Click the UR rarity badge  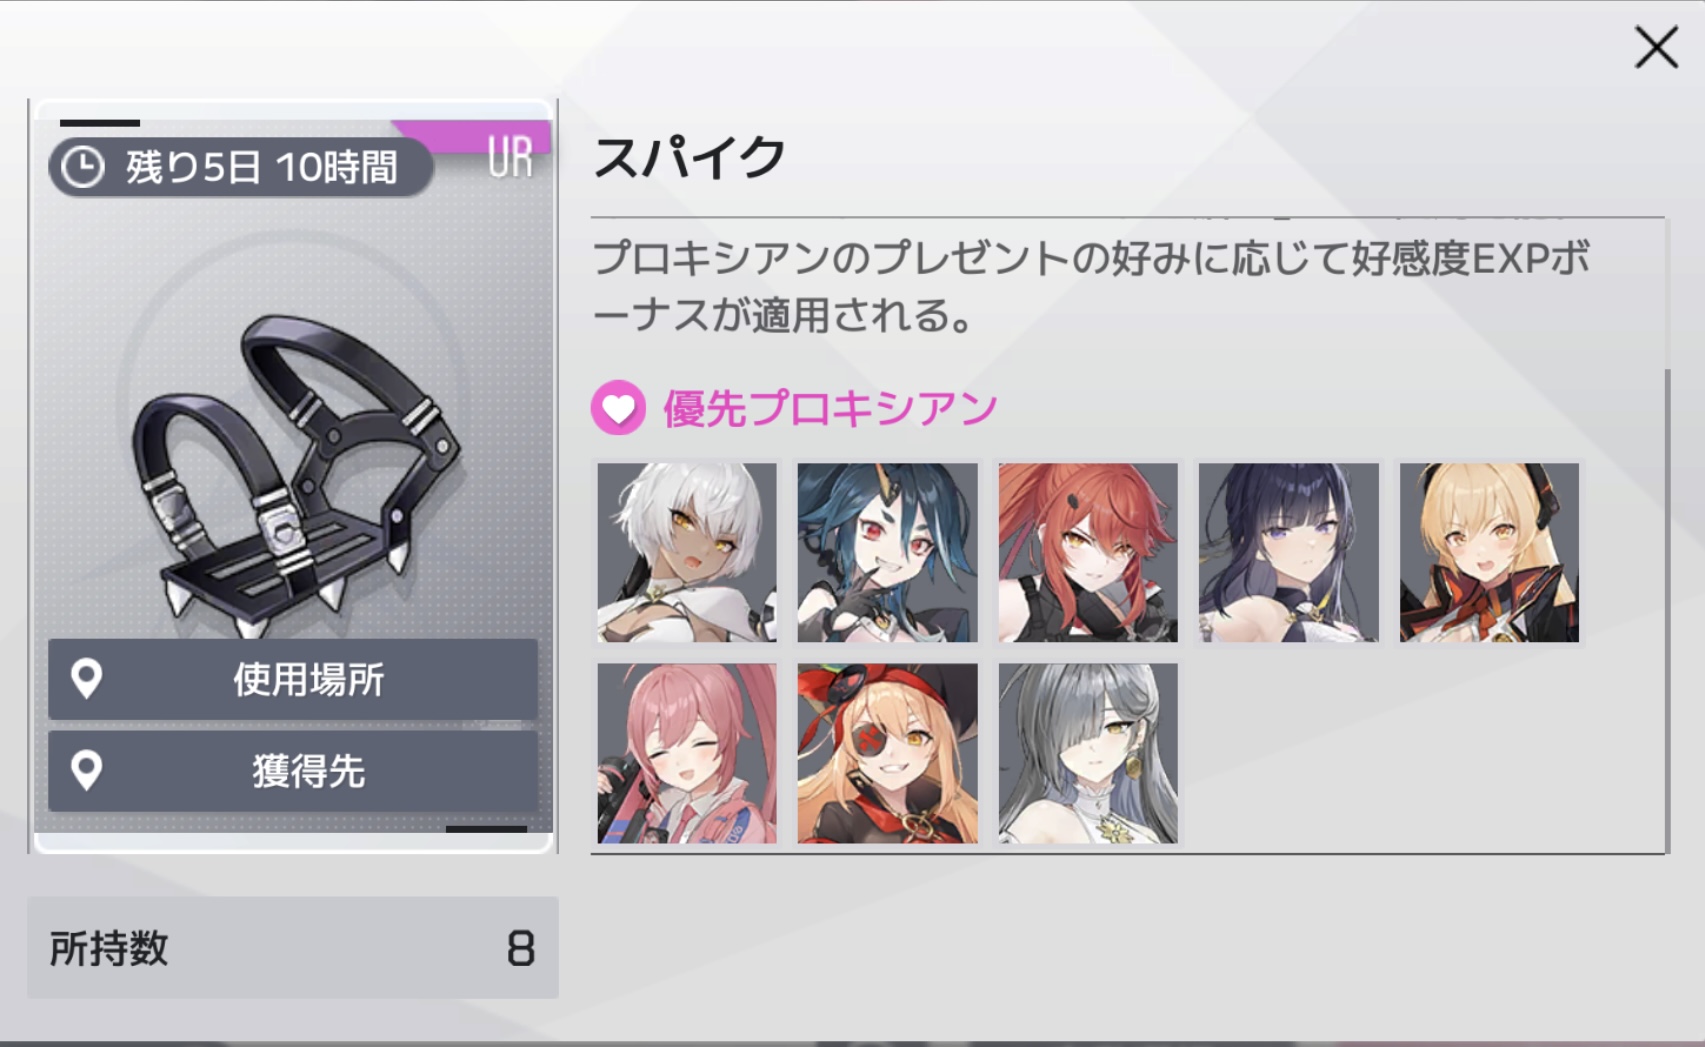(x=510, y=157)
